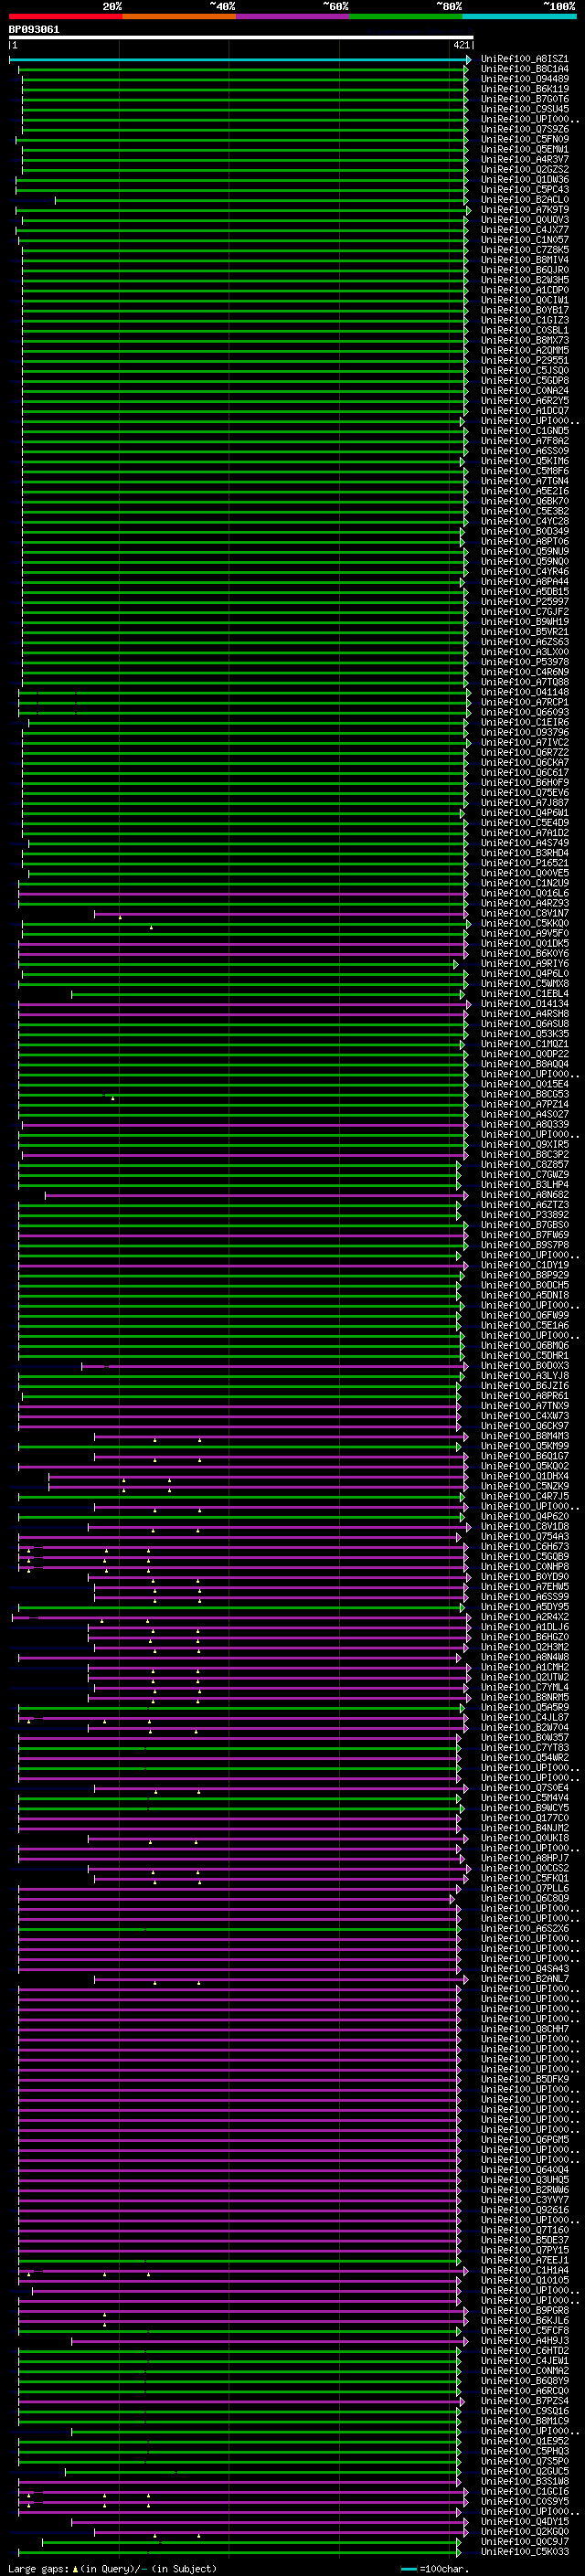Open hit UniRef100_C4JX77

(x=524, y=230)
